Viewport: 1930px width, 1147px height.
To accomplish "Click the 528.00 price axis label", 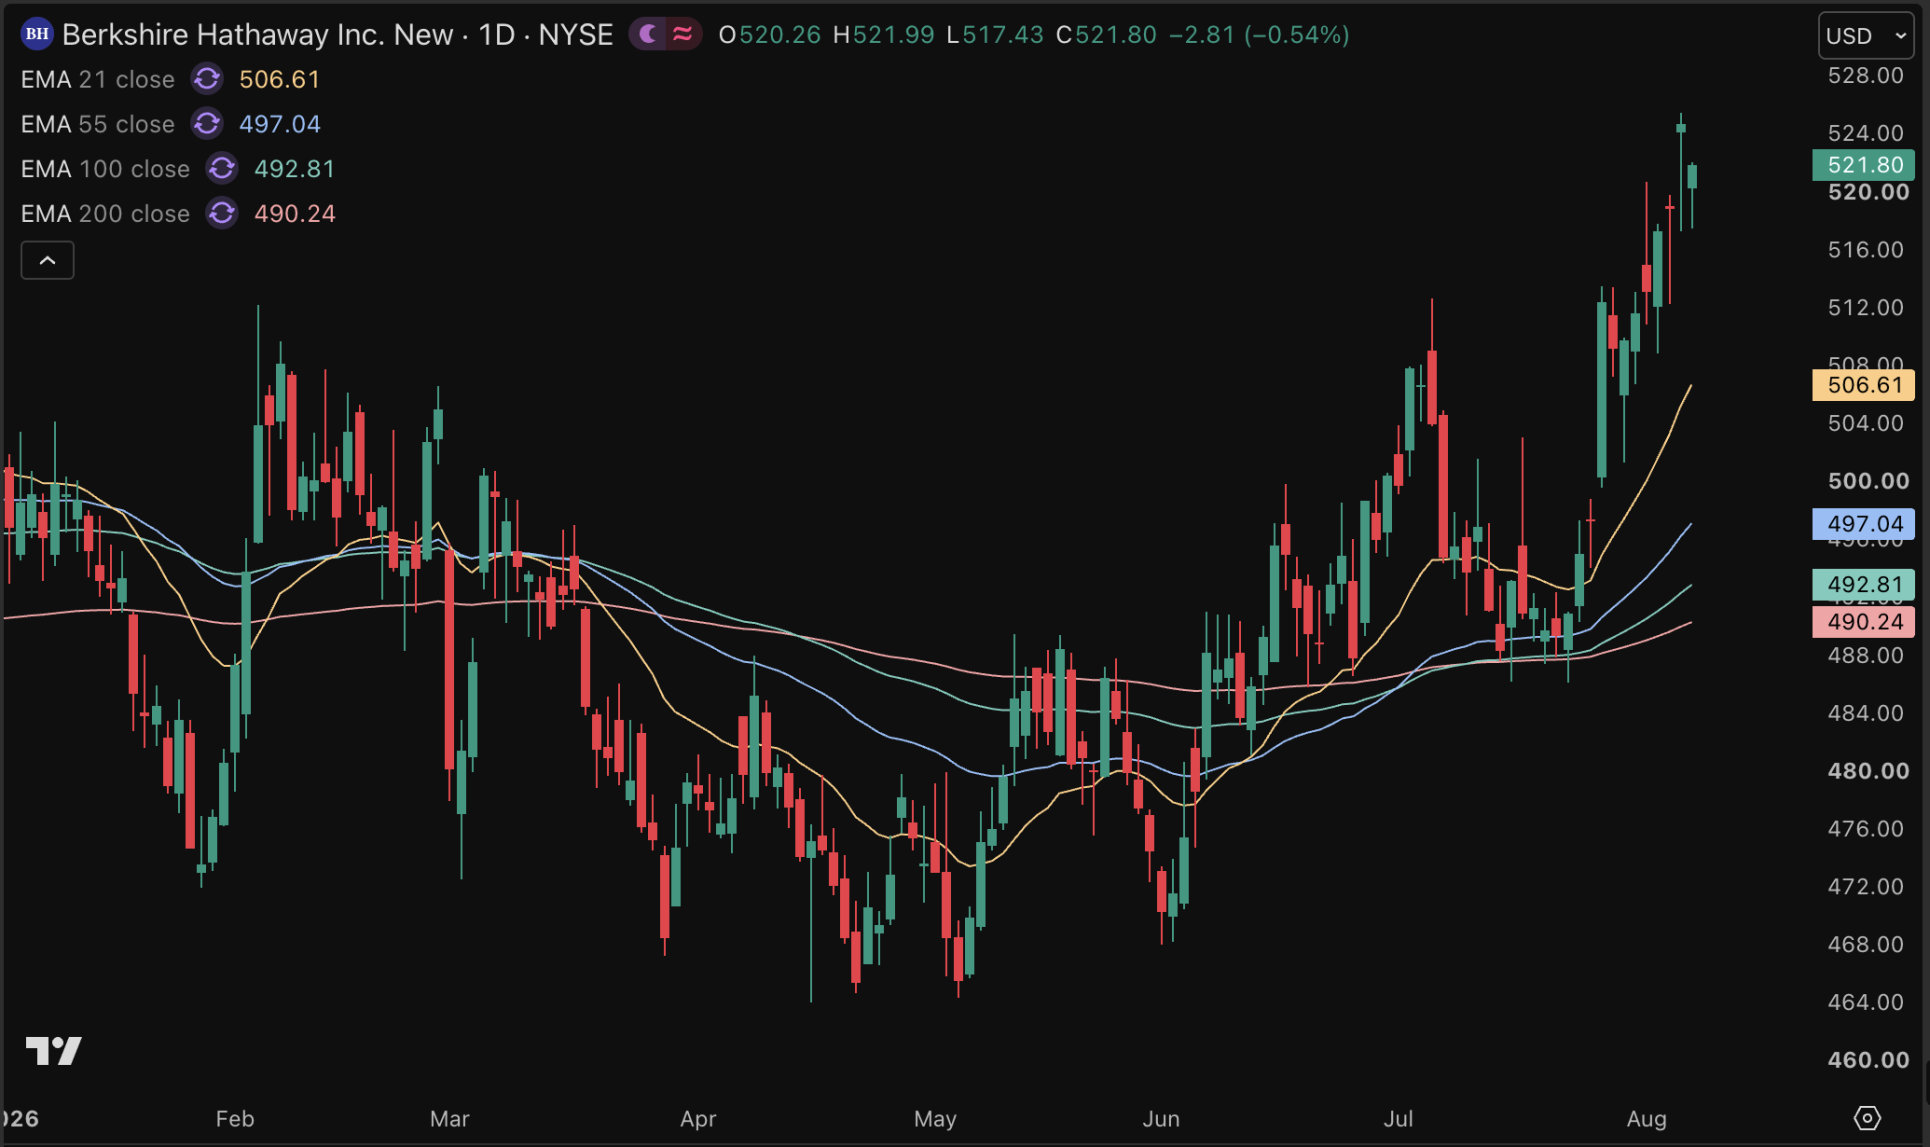I will (x=1866, y=76).
